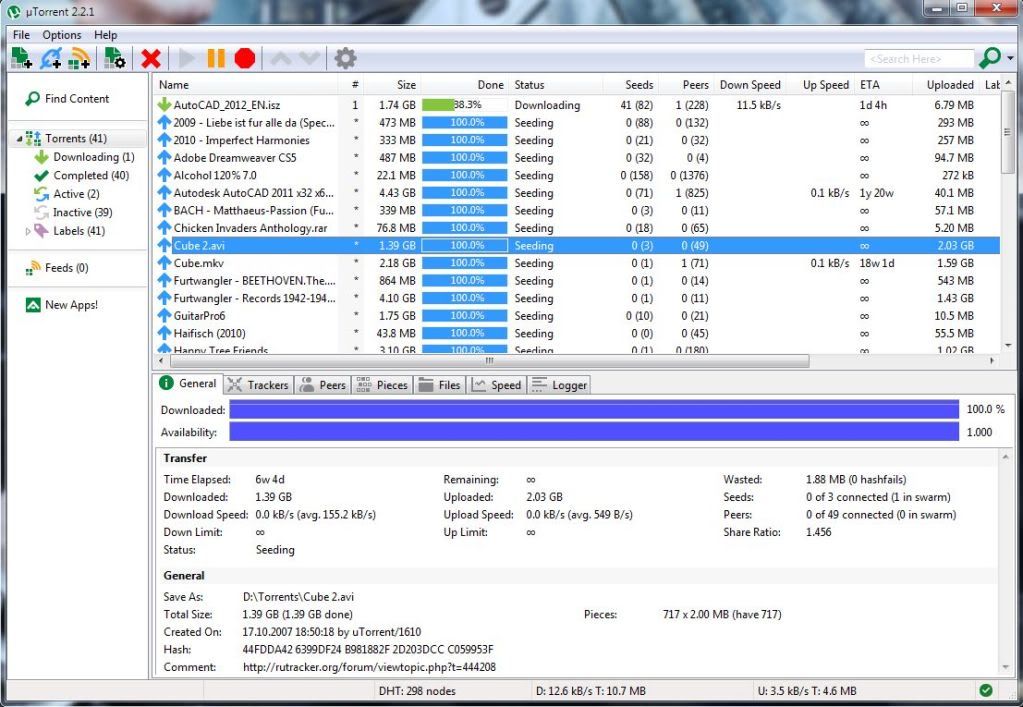
Task: Open Preferences via the gear icon
Action: (345, 58)
